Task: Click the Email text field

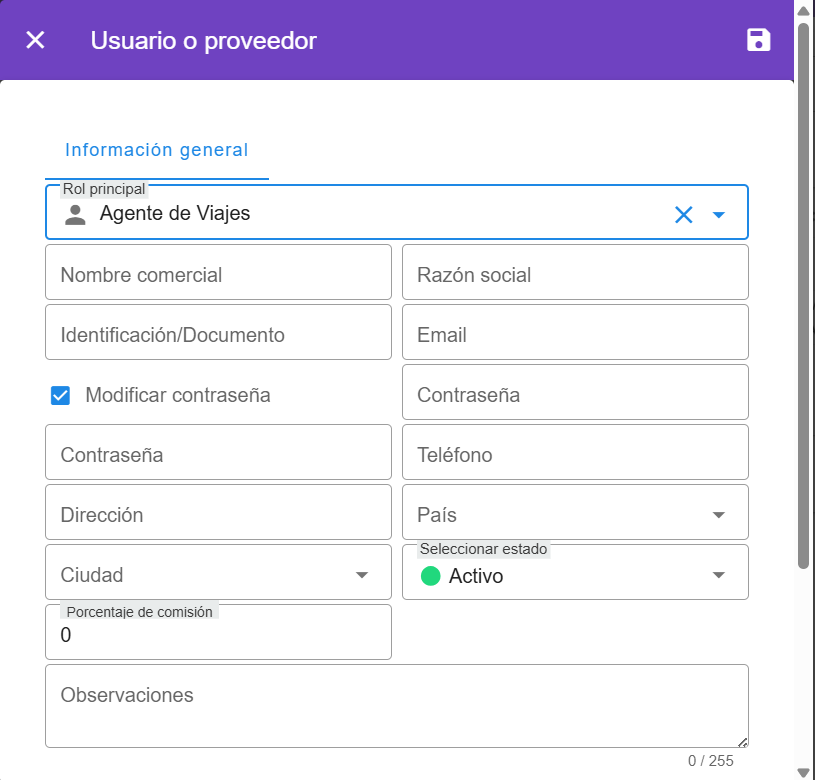Action: click(575, 335)
